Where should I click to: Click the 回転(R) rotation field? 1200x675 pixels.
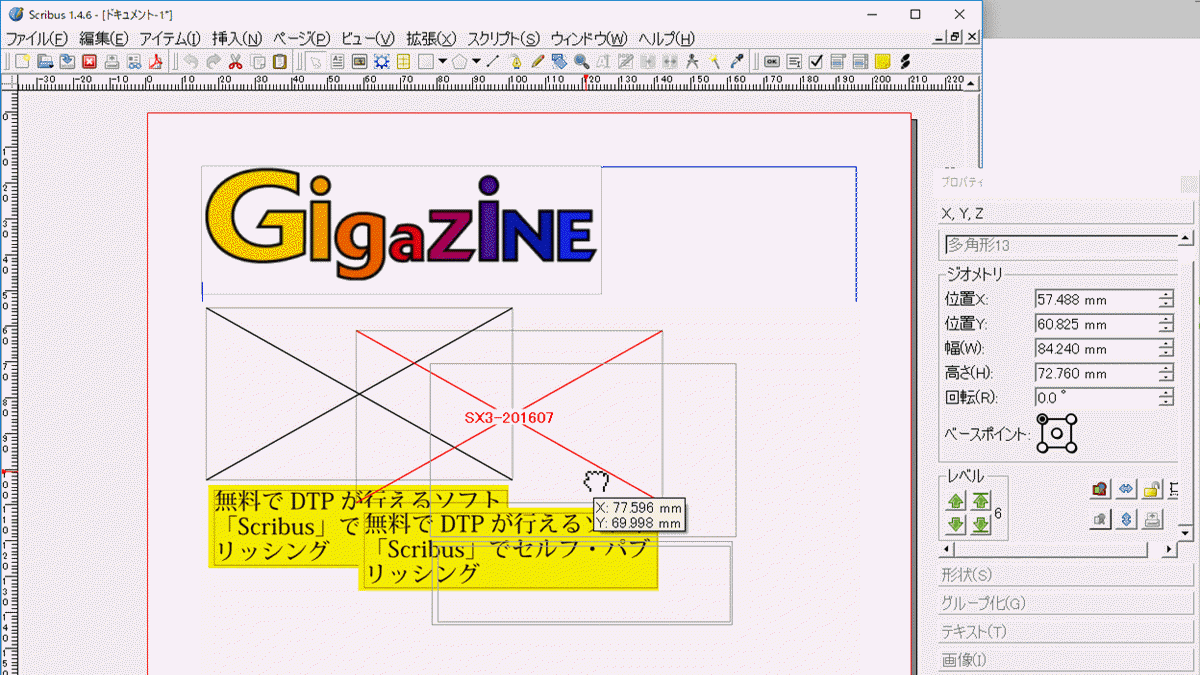coord(1097,397)
